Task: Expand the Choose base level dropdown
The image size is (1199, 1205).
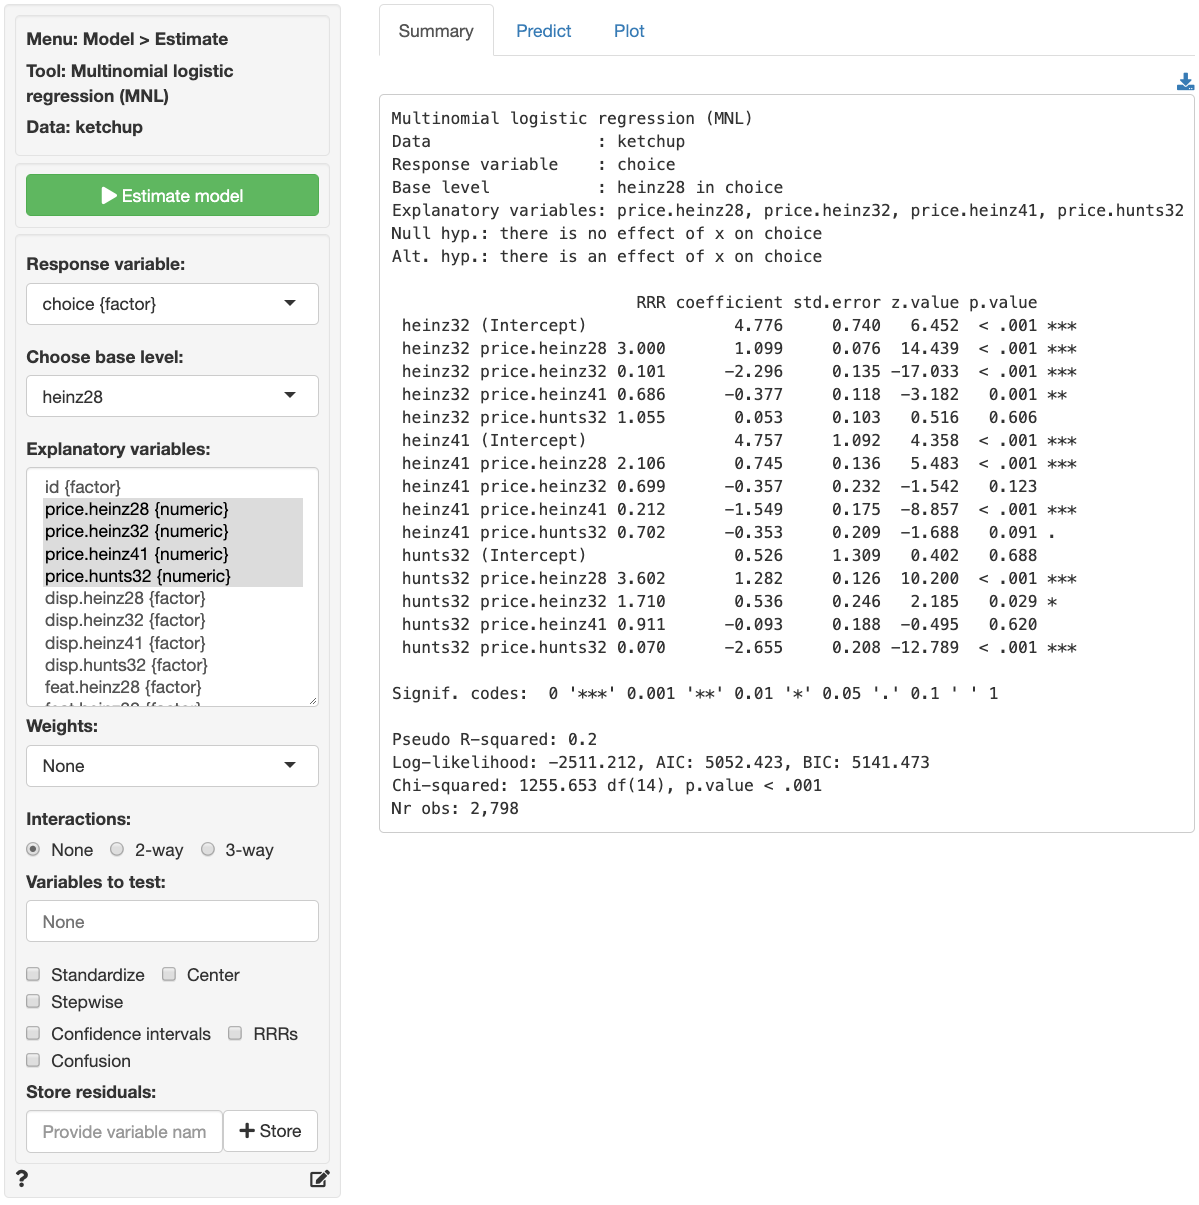Action: click(172, 397)
